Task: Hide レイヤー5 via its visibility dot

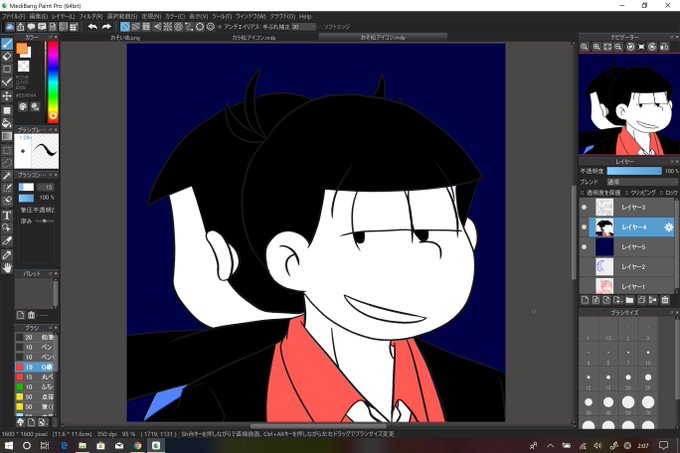Action: 584,247
